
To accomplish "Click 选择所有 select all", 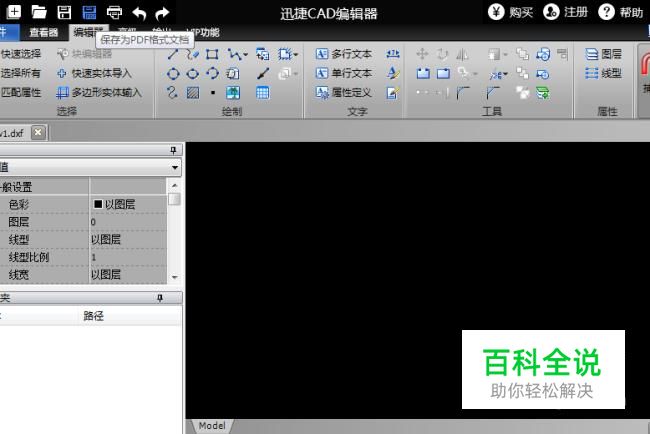I will (x=21, y=73).
